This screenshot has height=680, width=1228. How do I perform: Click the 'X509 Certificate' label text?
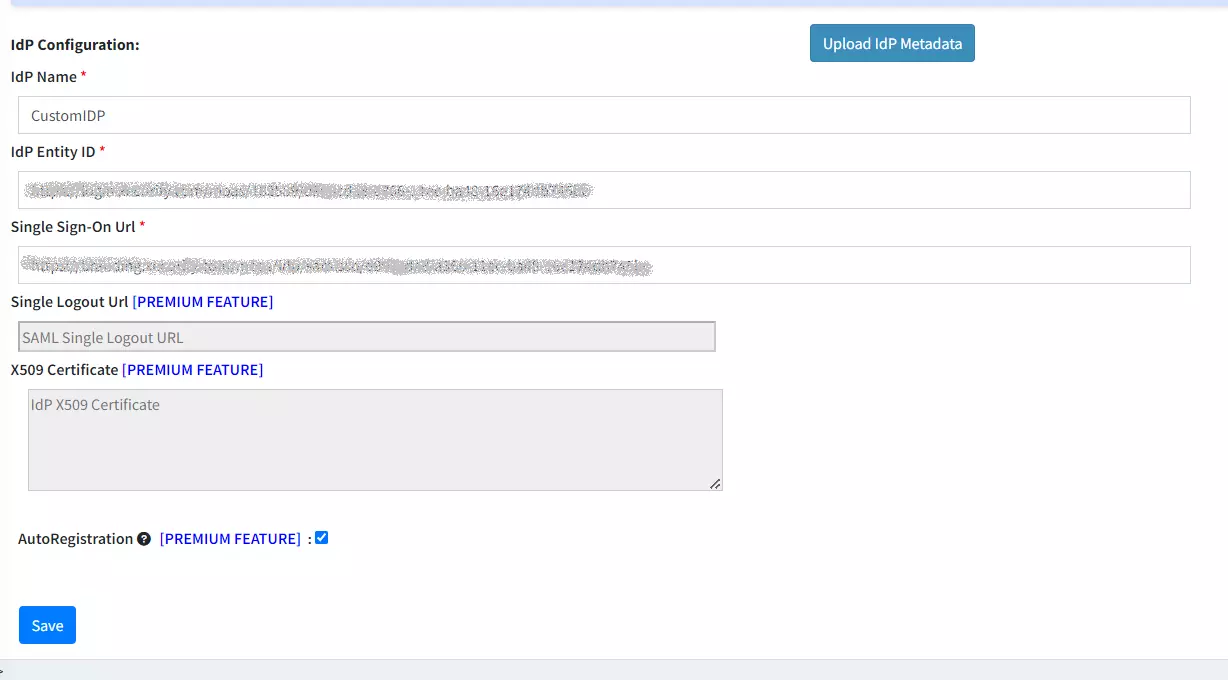click(x=65, y=369)
